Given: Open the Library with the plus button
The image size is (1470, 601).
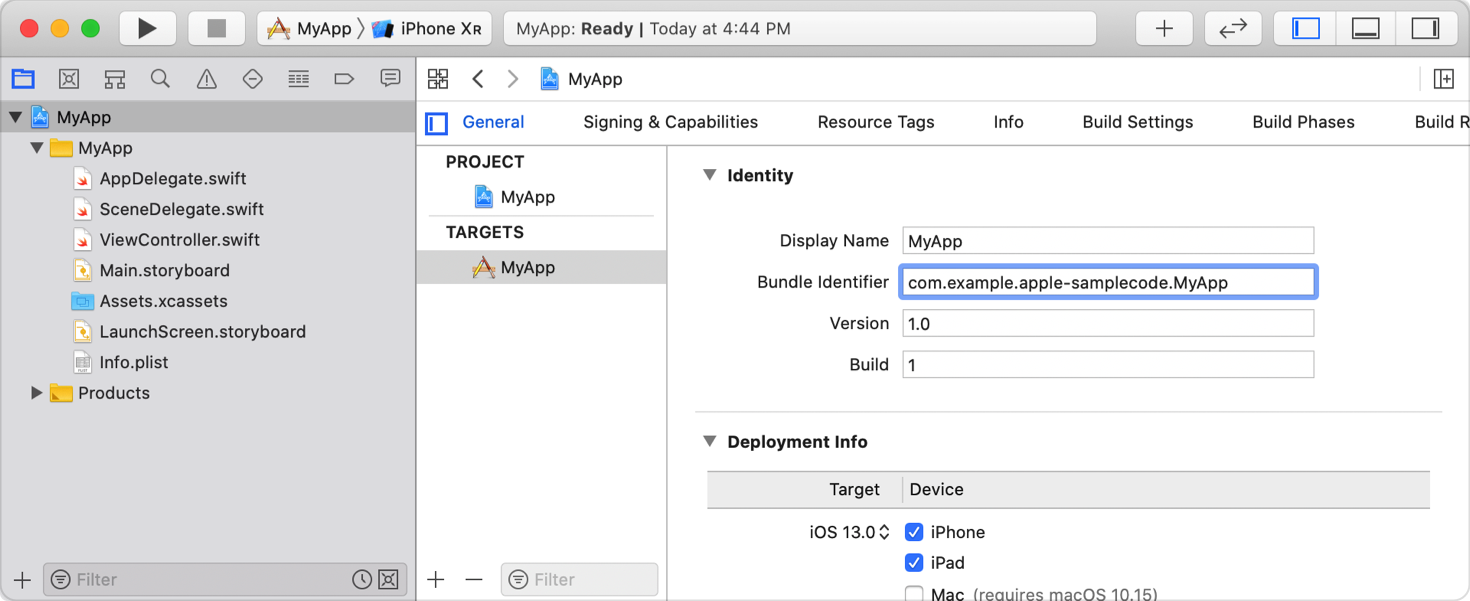Looking at the screenshot, I should (1164, 29).
